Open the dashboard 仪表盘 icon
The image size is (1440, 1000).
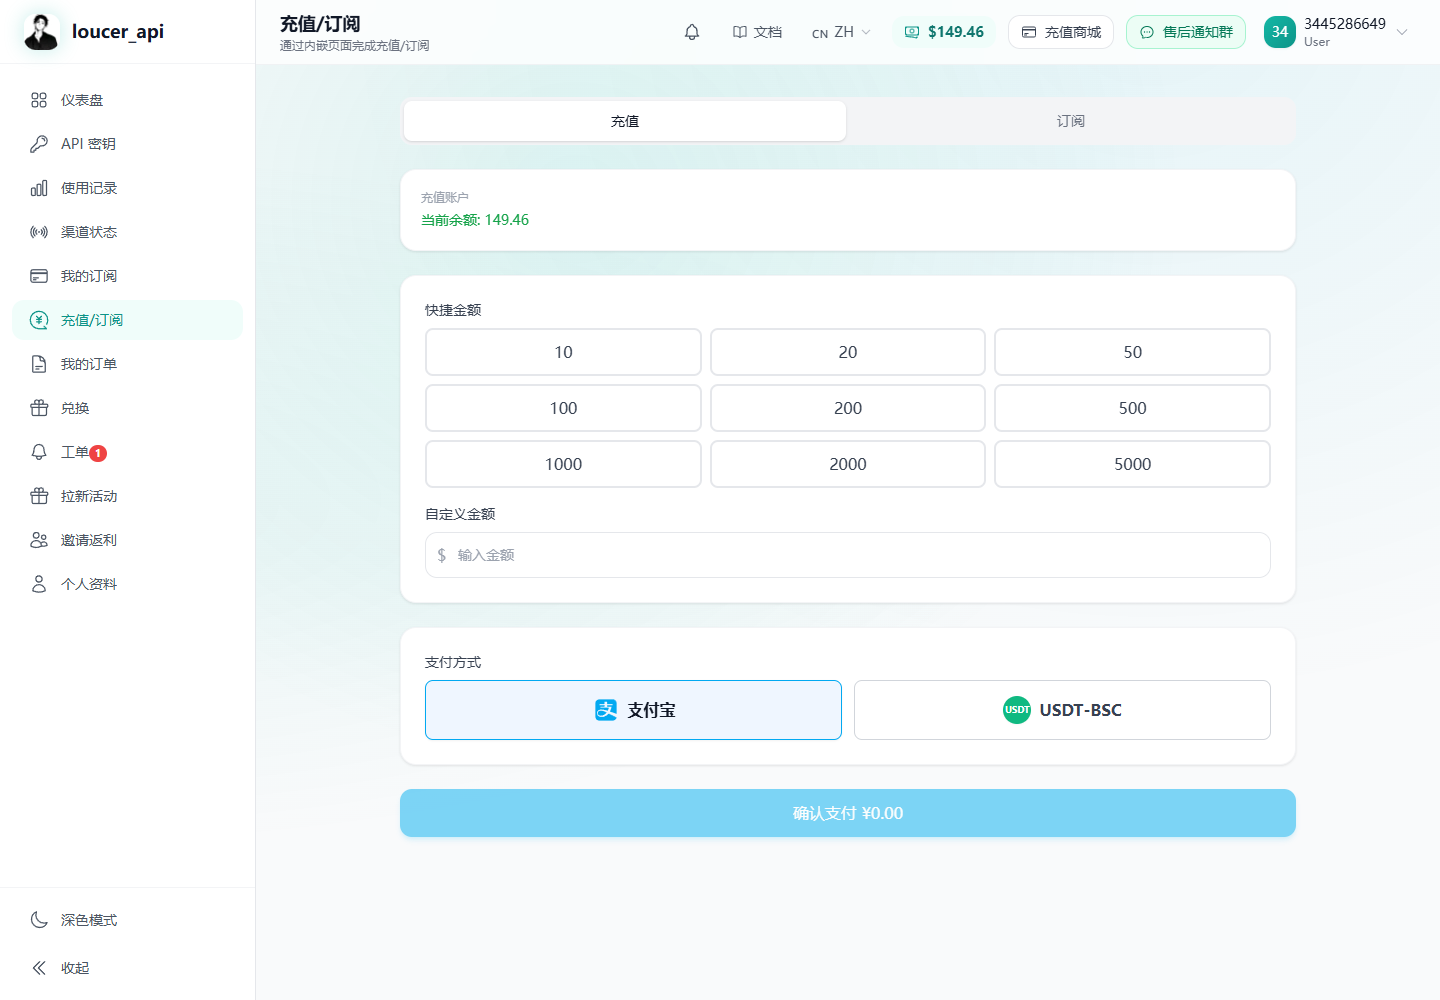click(39, 100)
